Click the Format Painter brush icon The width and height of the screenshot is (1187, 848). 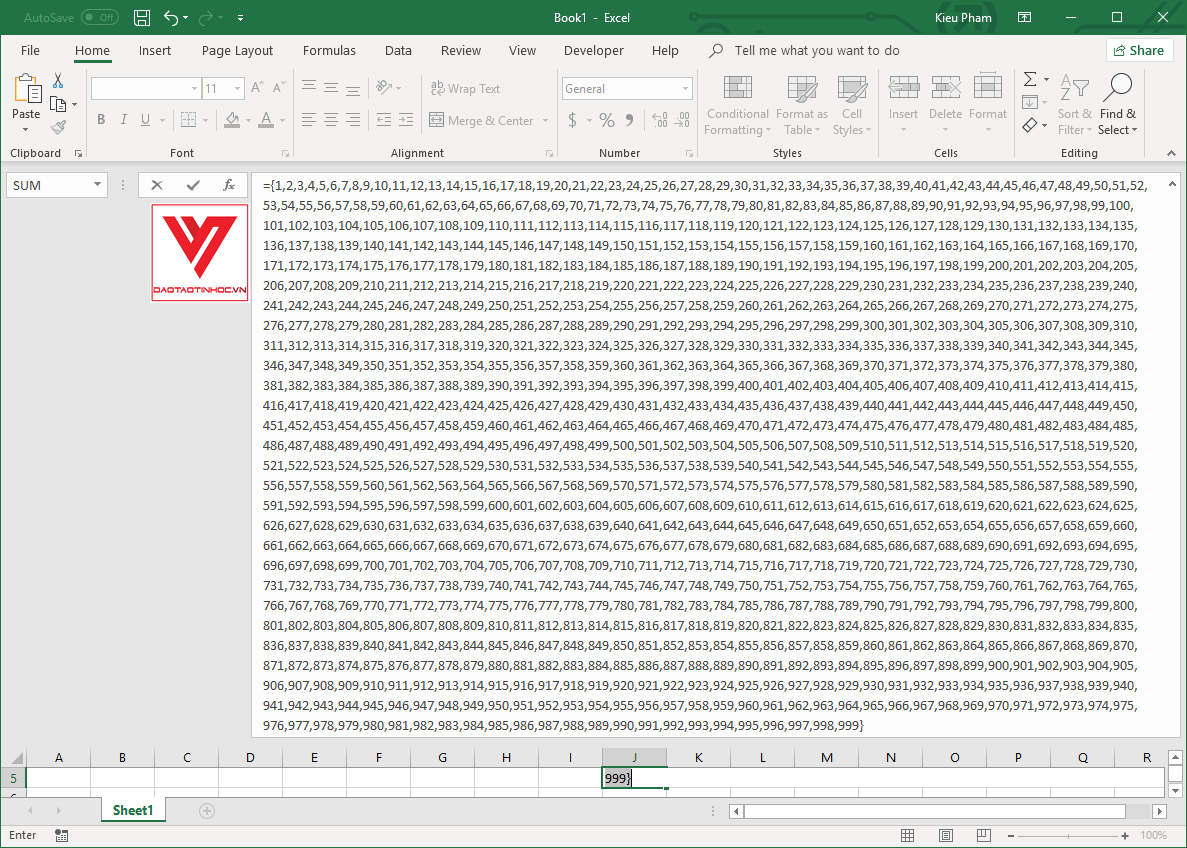(58, 127)
